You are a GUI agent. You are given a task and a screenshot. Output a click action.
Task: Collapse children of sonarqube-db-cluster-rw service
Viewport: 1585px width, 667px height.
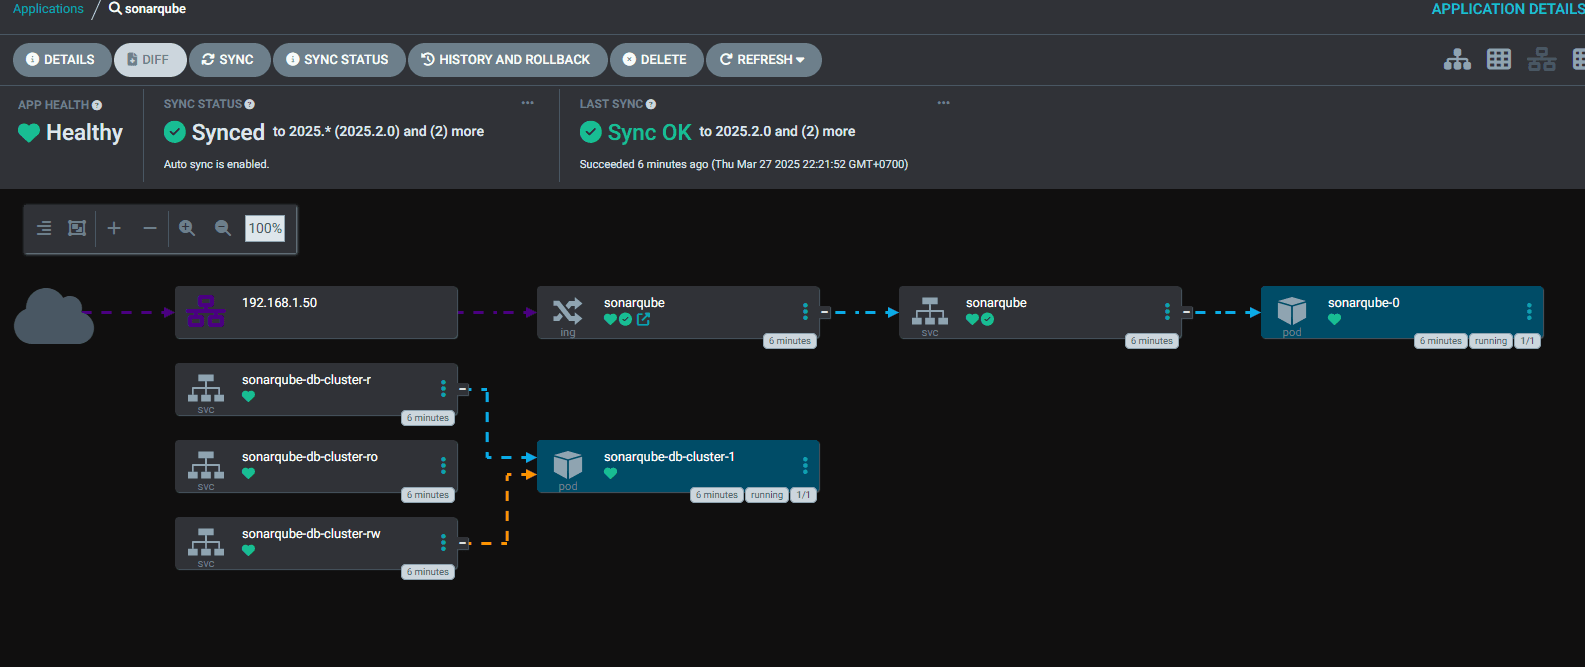click(x=463, y=543)
